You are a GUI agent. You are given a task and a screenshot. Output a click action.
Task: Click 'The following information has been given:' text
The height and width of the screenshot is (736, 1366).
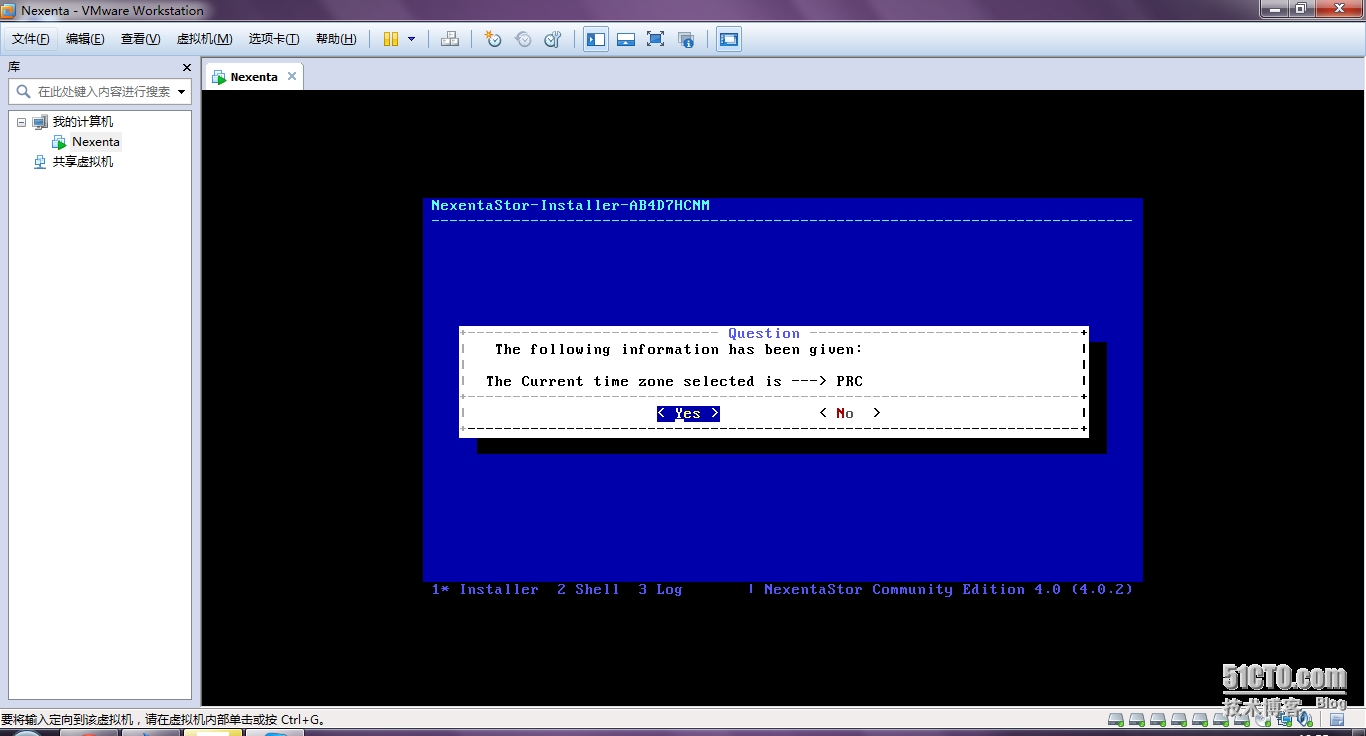(x=678, y=350)
